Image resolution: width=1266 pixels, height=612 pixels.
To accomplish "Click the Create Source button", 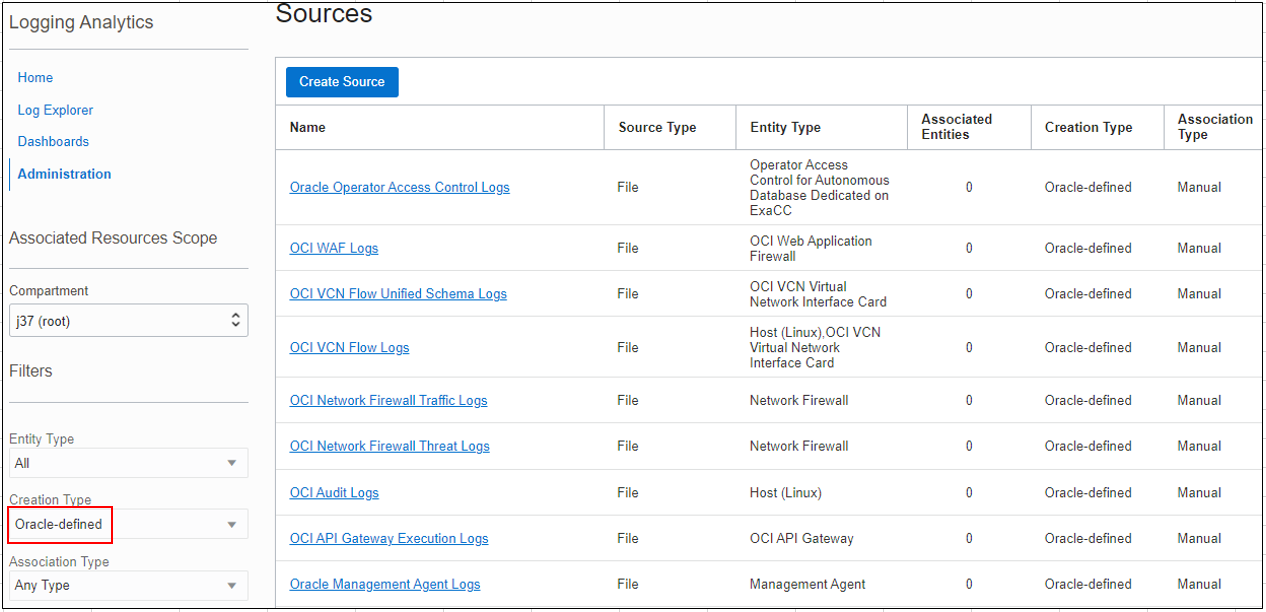I will [342, 82].
